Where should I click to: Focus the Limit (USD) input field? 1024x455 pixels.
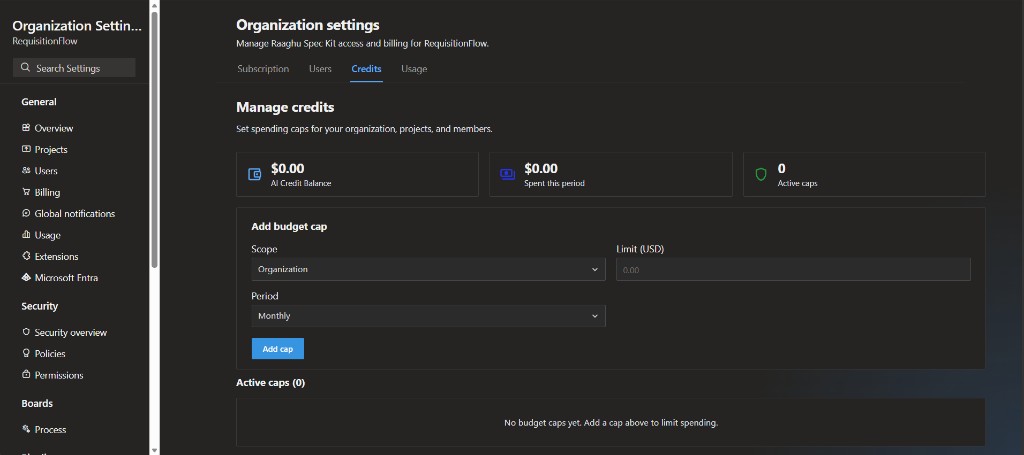tap(793, 269)
